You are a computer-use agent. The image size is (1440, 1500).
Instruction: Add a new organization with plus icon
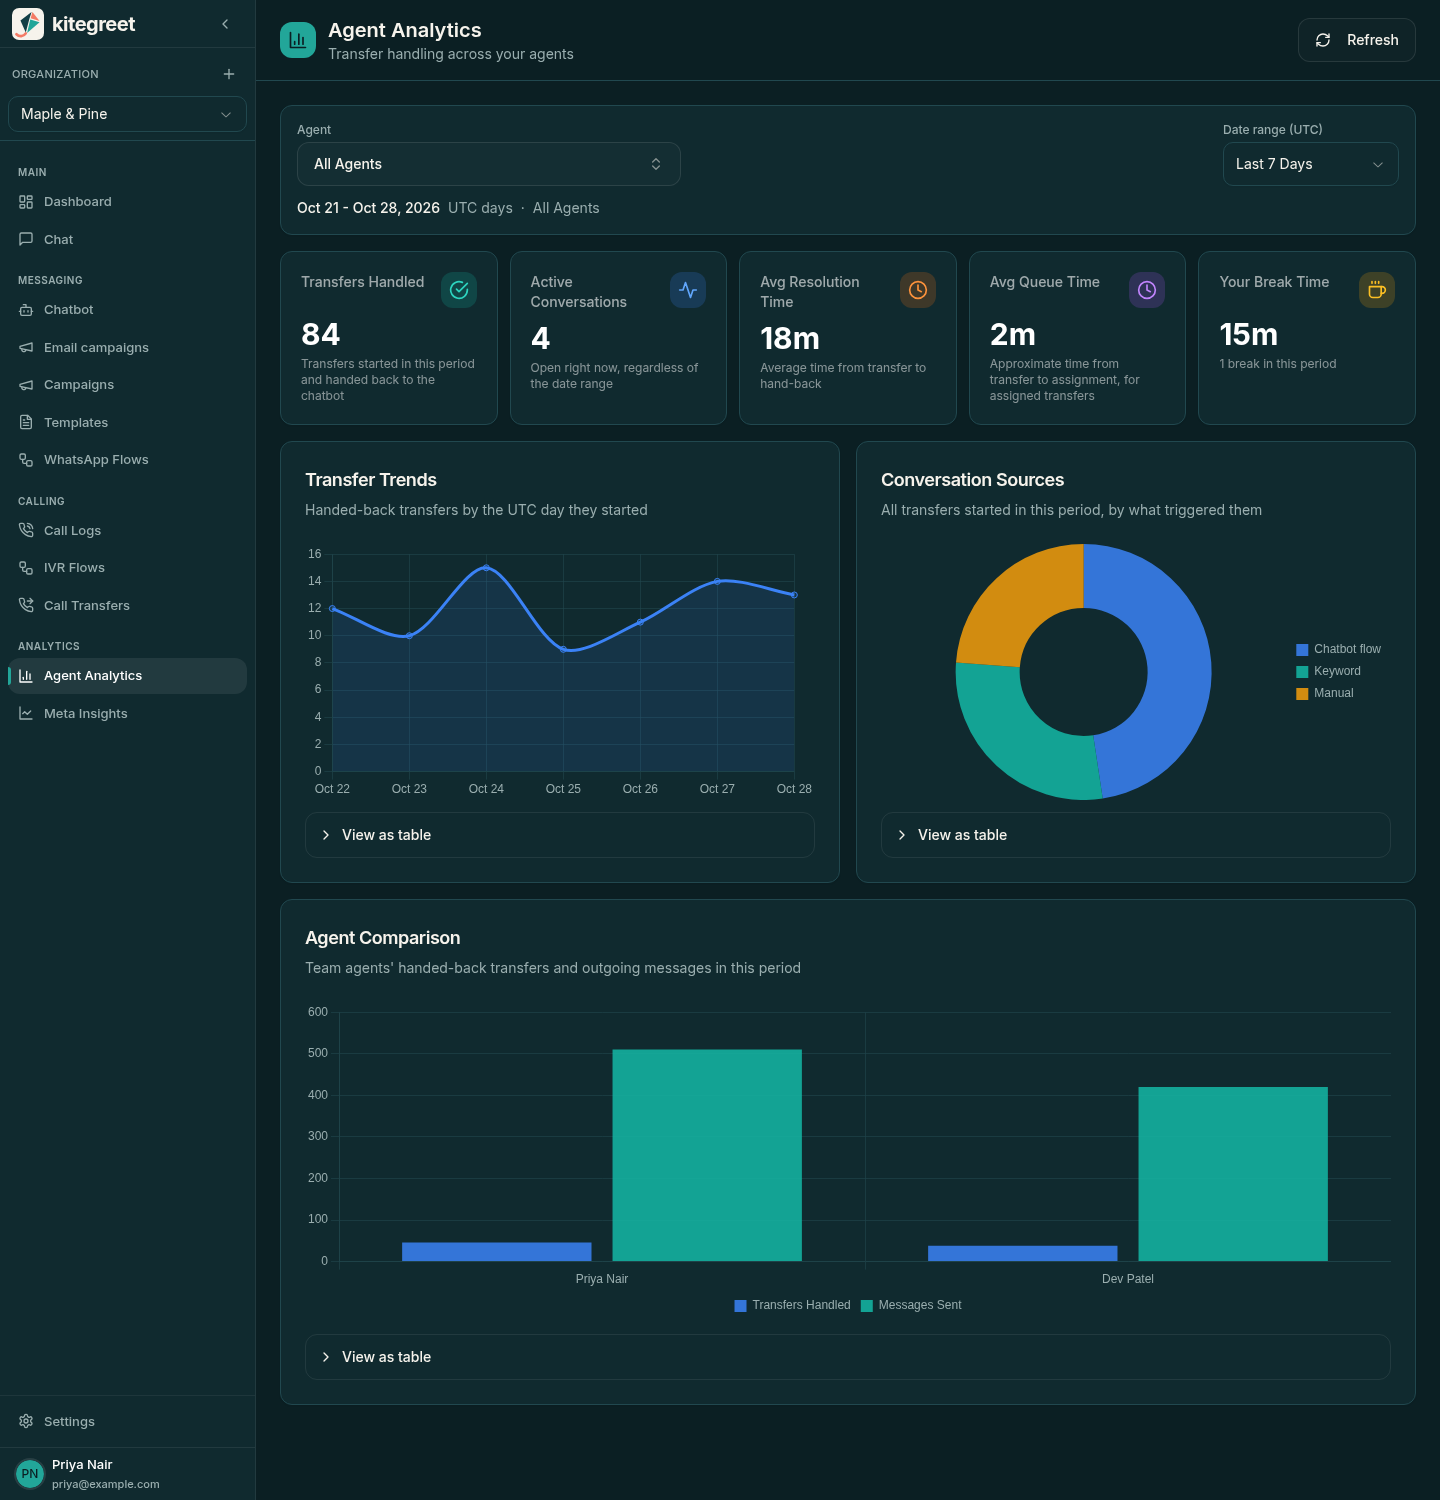coord(229,74)
